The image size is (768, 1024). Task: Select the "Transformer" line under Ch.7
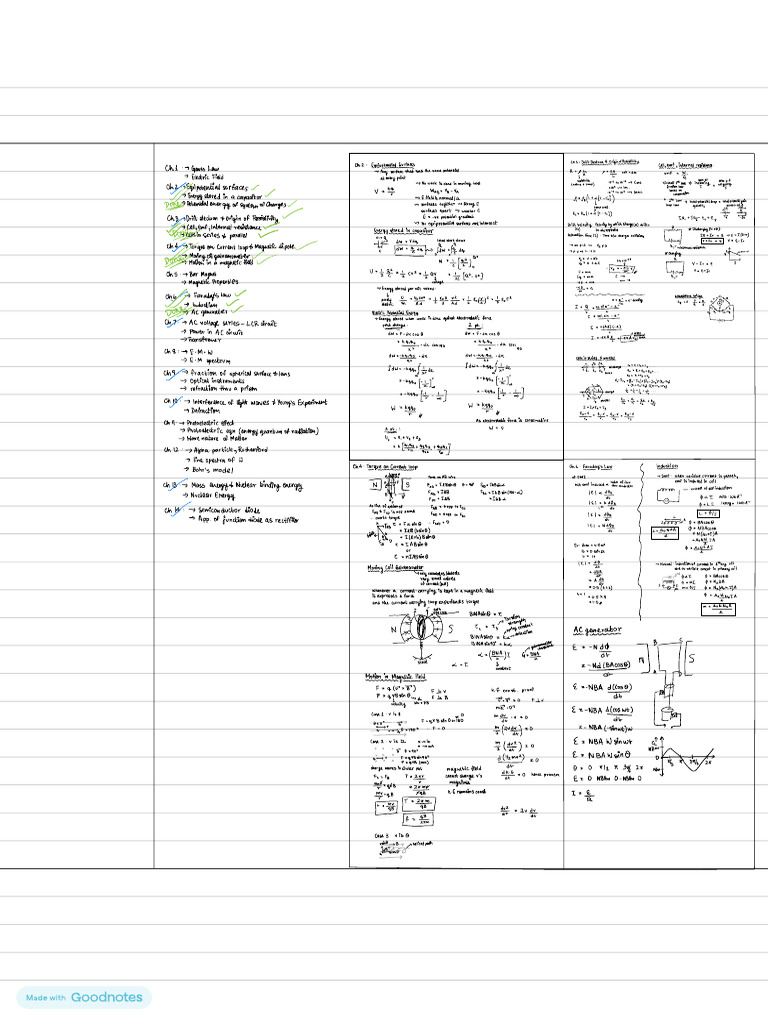point(204,340)
